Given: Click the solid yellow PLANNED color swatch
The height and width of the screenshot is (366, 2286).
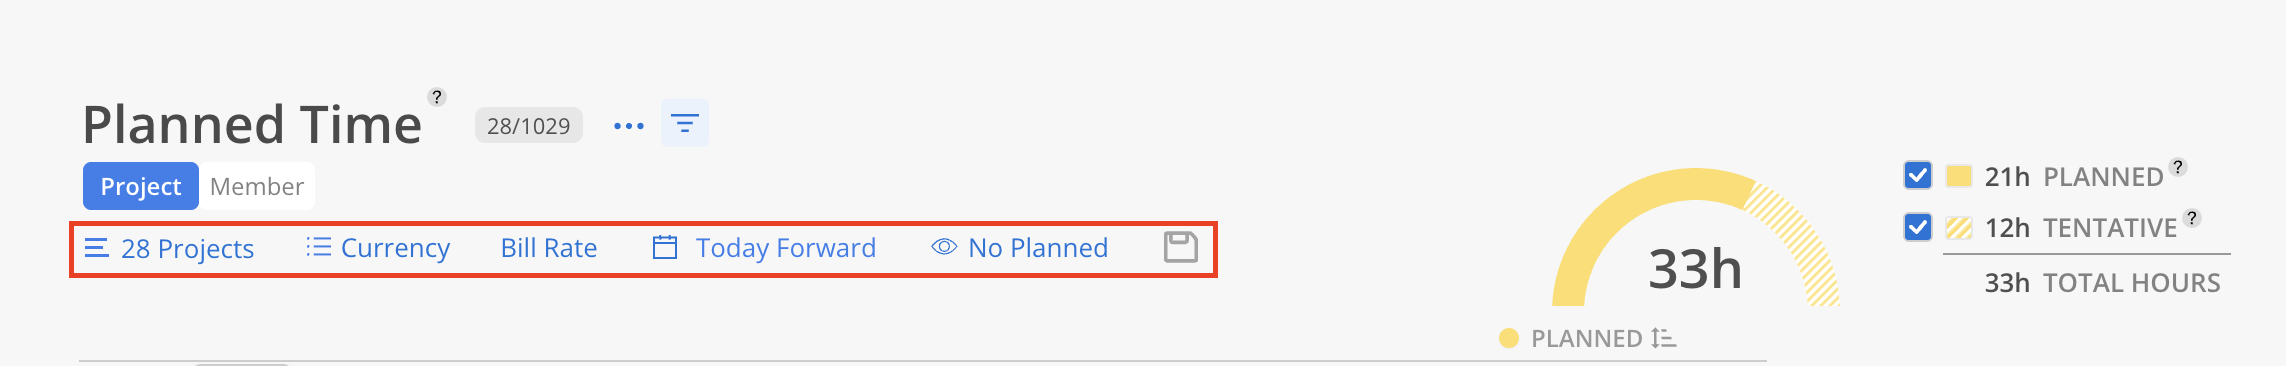Looking at the screenshot, I should pos(1959,177).
